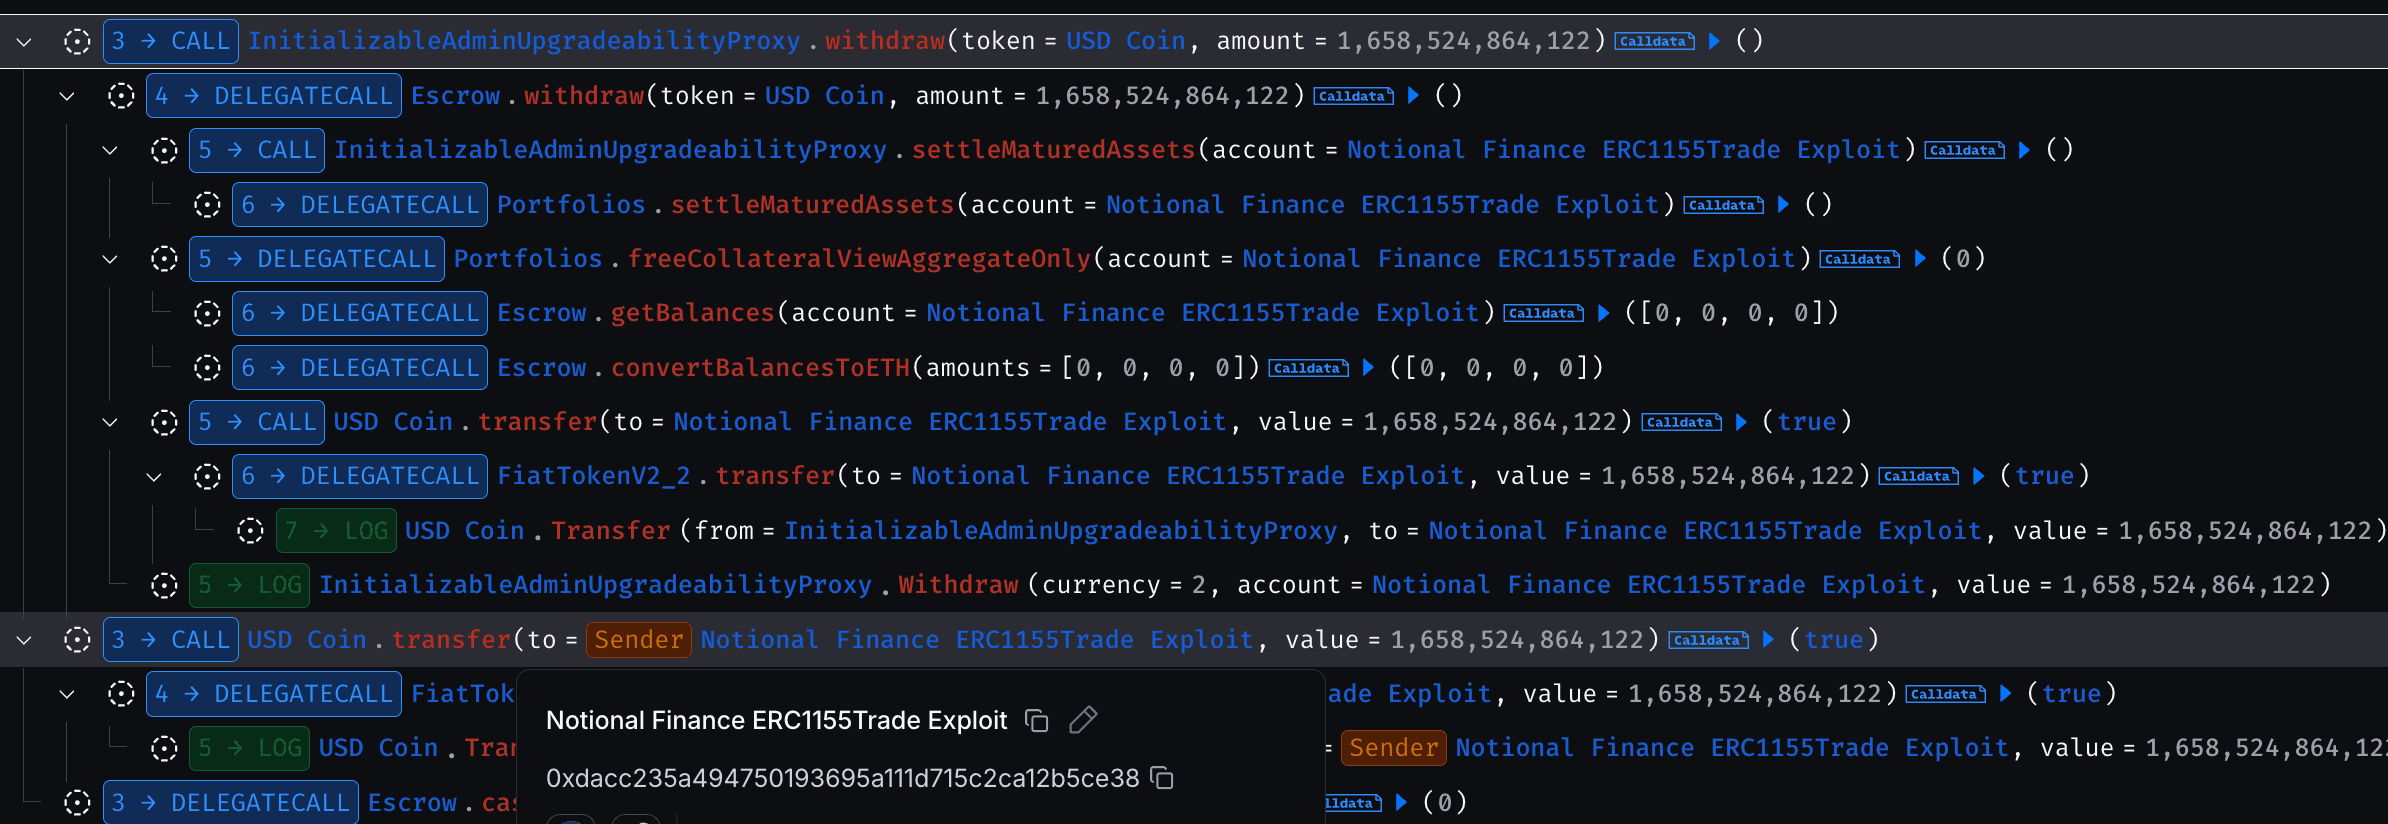Click target icon on depth-5 USD Coin.transfer row

point(164,422)
